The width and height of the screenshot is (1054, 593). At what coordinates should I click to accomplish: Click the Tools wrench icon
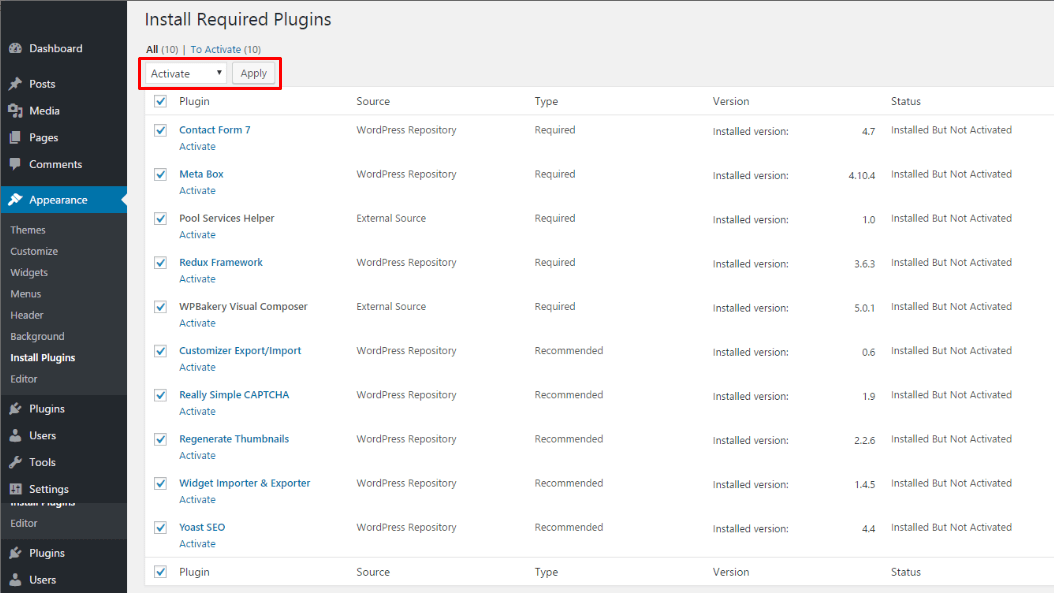[15, 462]
